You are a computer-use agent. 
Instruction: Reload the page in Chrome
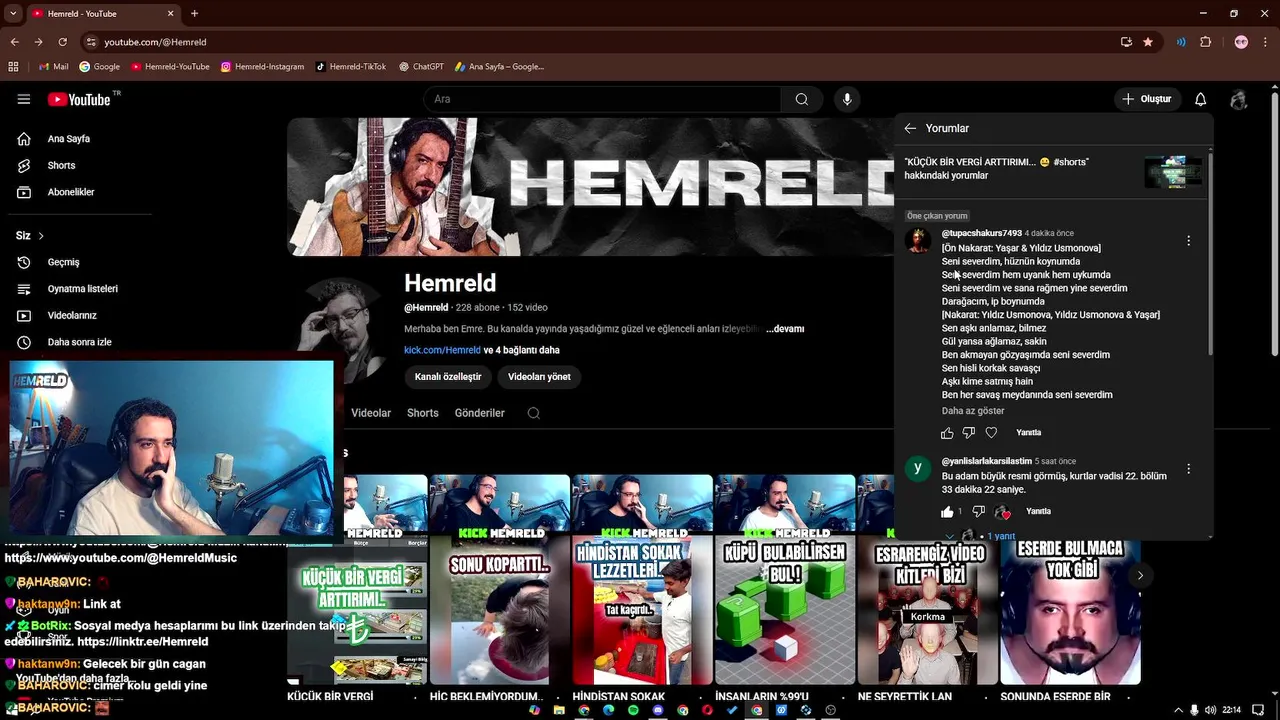[62, 42]
